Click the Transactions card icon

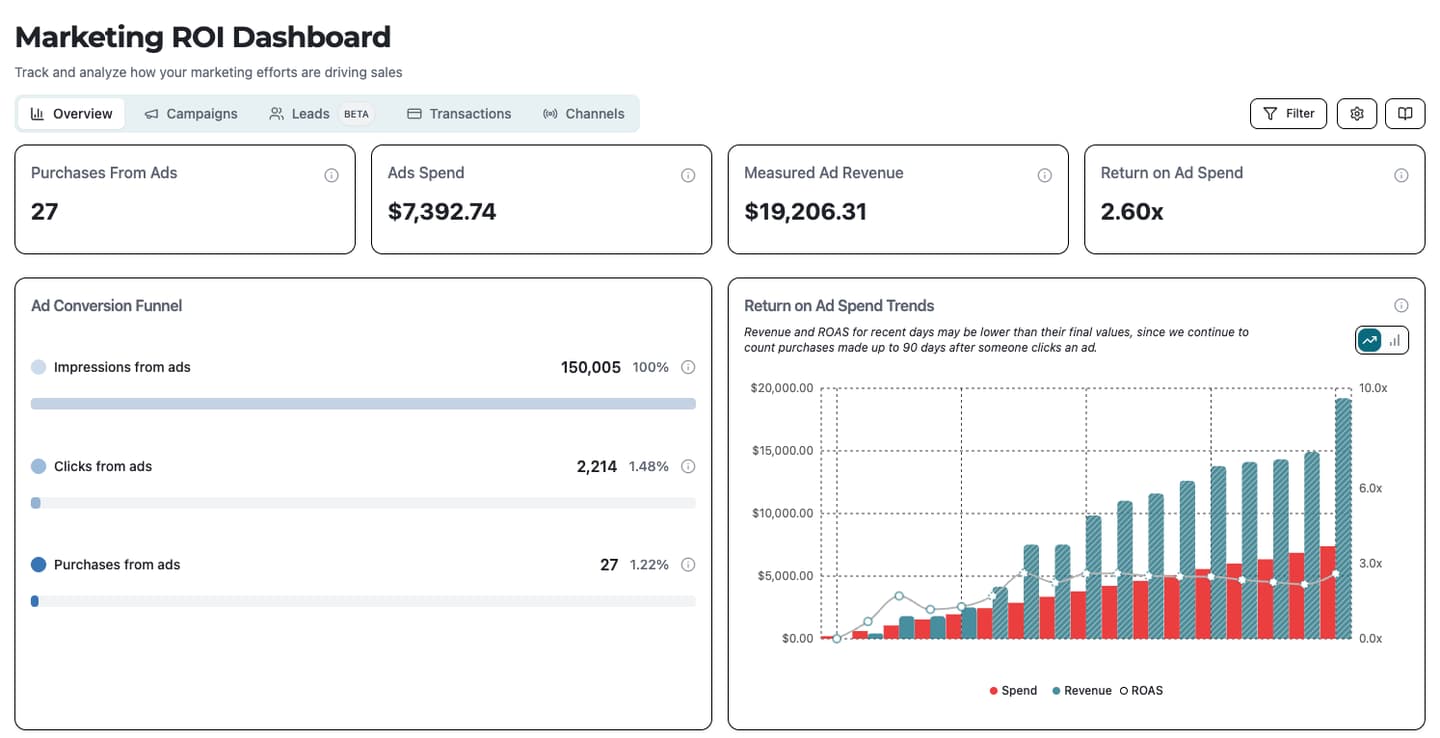click(x=414, y=114)
